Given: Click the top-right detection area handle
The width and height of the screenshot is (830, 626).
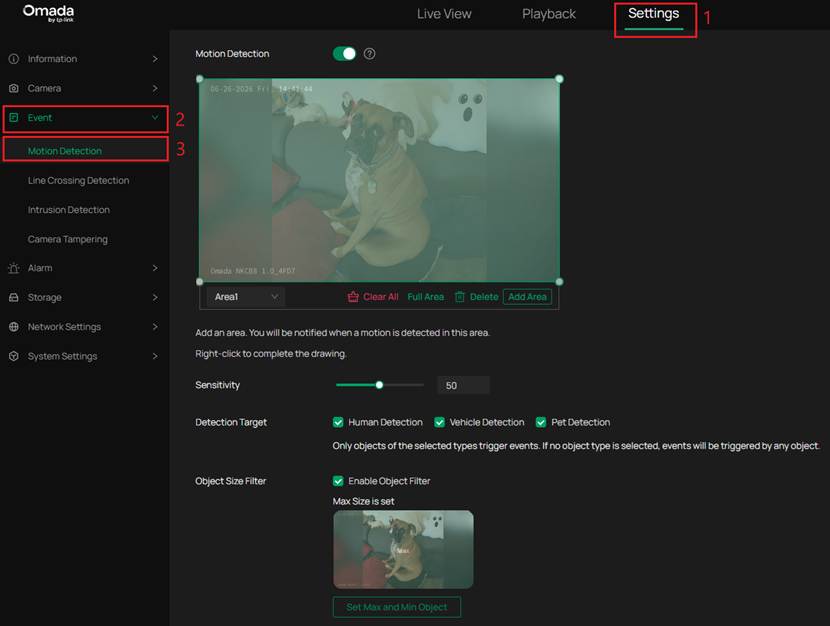Looking at the screenshot, I should [560, 79].
